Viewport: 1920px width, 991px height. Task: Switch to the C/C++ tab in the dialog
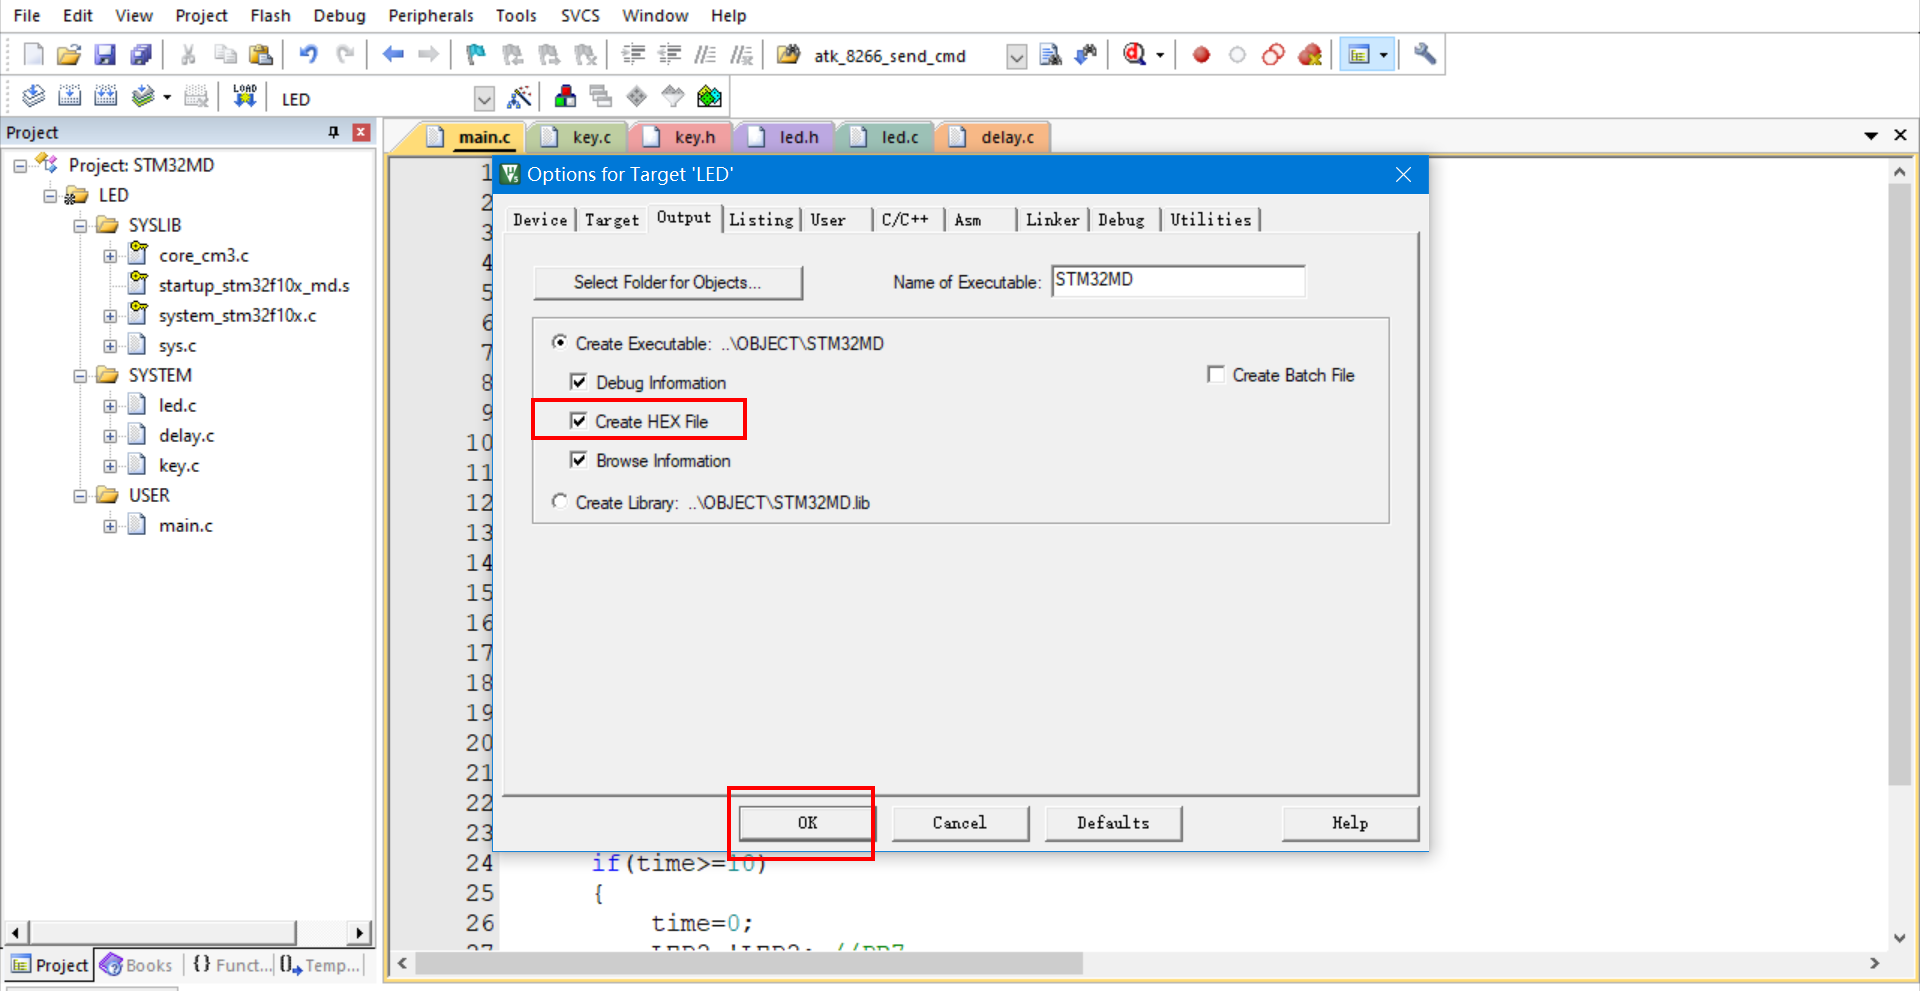pos(905,220)
